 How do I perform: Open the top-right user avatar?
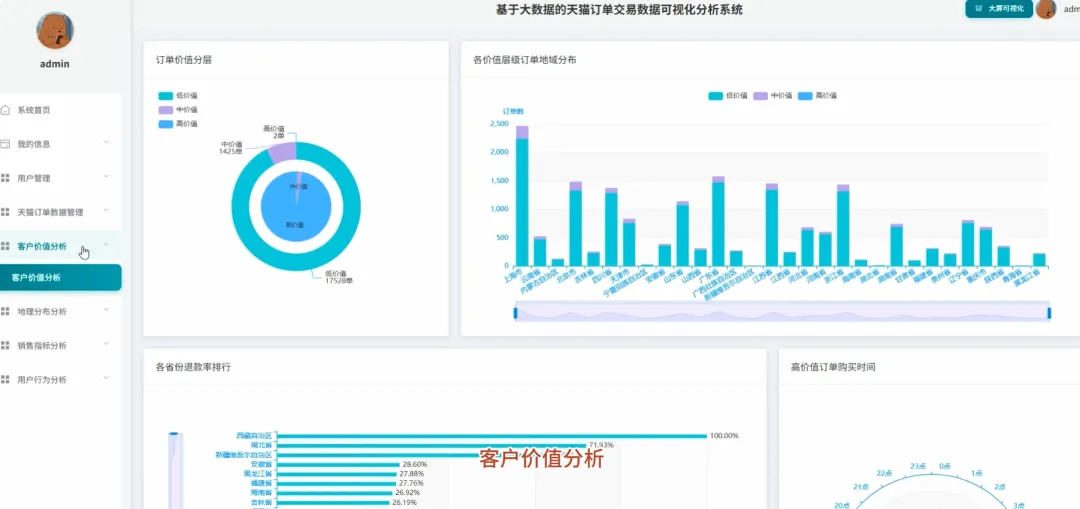pyautogui.click(x=1046, y=9)
